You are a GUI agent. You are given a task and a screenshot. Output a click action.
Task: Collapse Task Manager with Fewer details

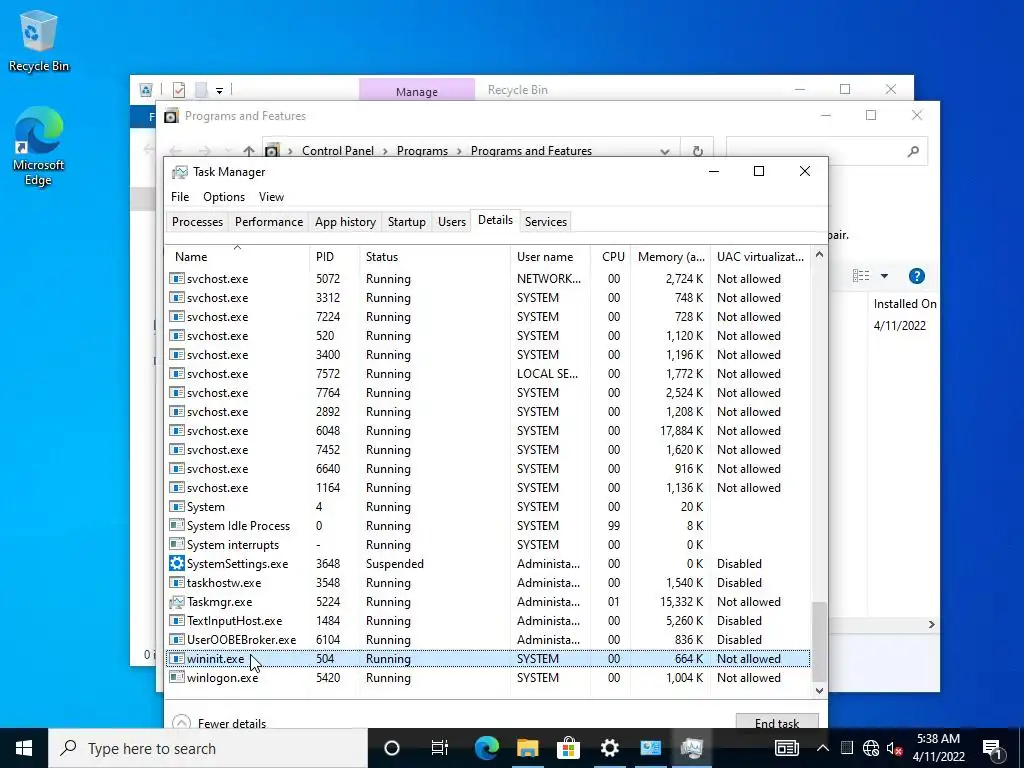tap(219, 723)
